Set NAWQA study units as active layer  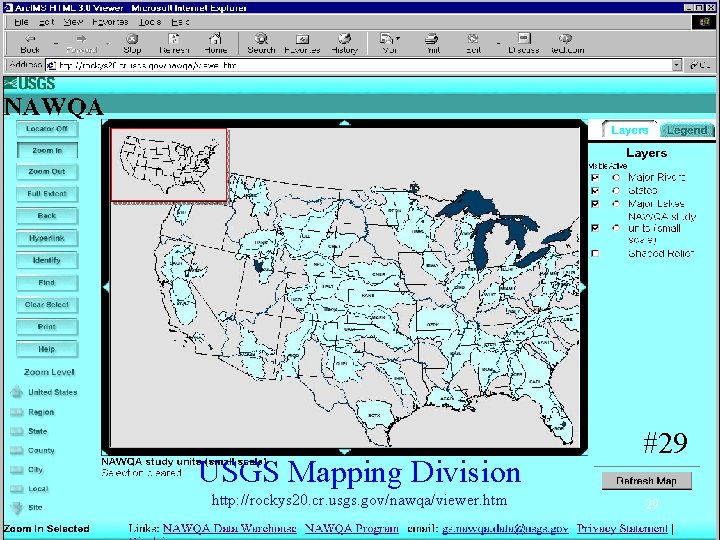pyautogui.click(x=616, y=228)
